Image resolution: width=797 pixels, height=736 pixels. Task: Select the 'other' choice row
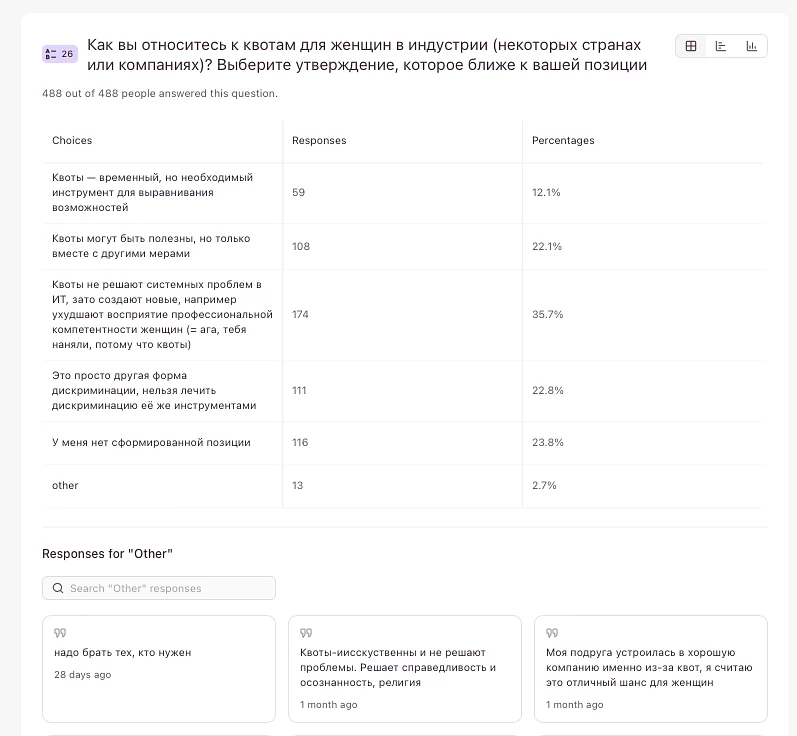[65, 485]
